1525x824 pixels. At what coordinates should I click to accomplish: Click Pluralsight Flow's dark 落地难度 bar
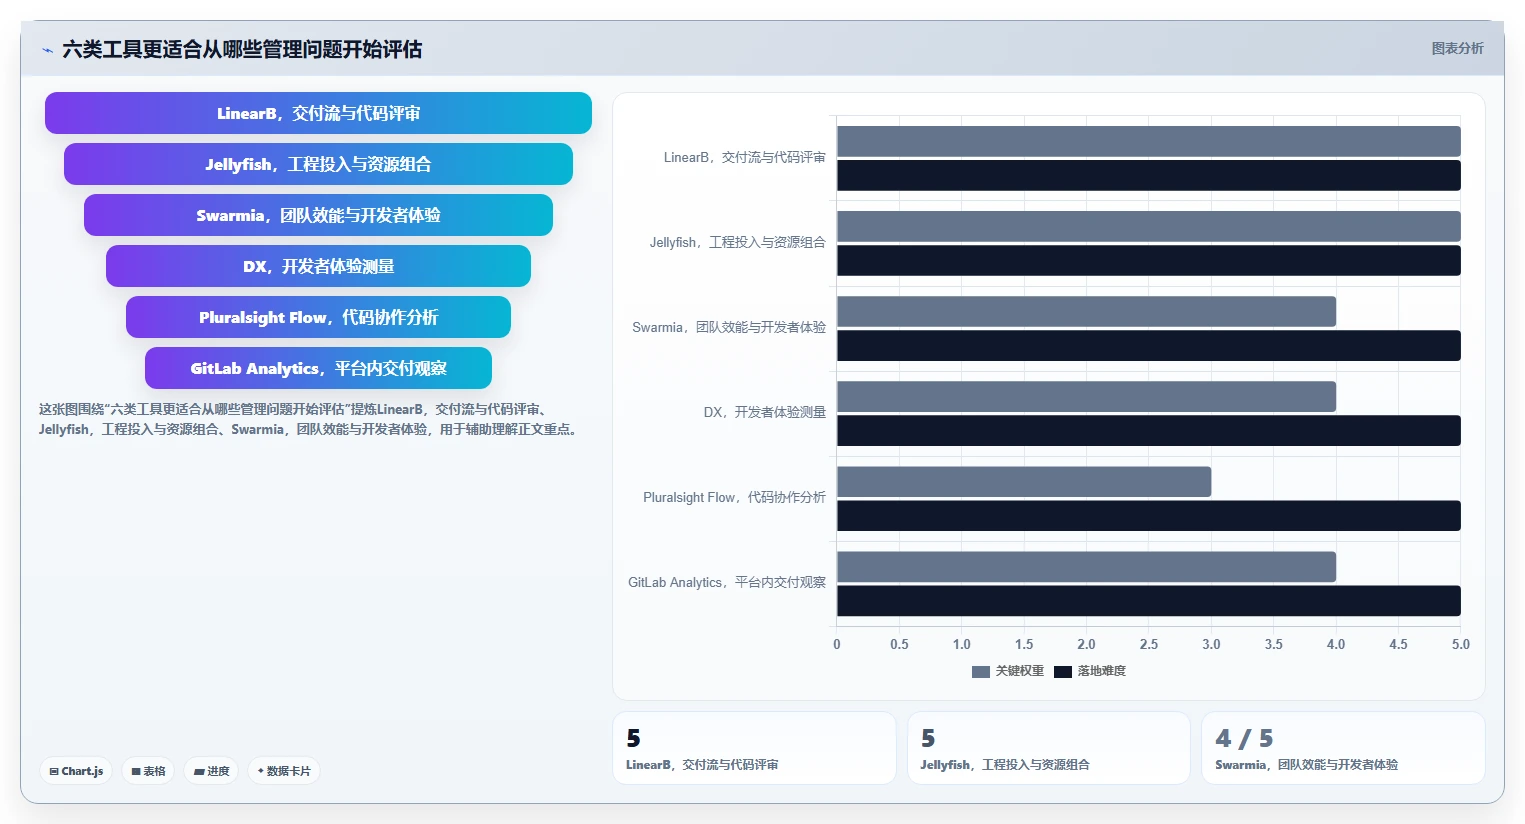[1148, 516]
